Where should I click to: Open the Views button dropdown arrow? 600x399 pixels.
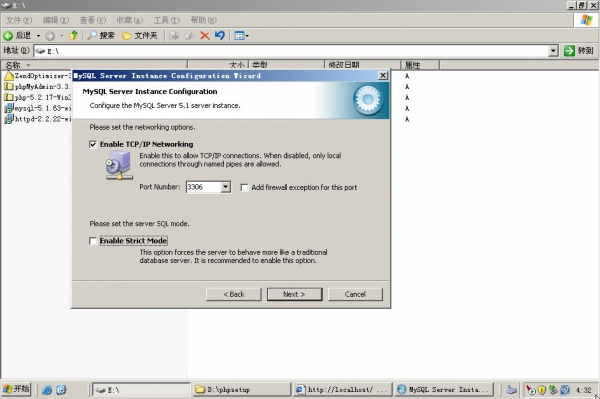tap(247, 36)
